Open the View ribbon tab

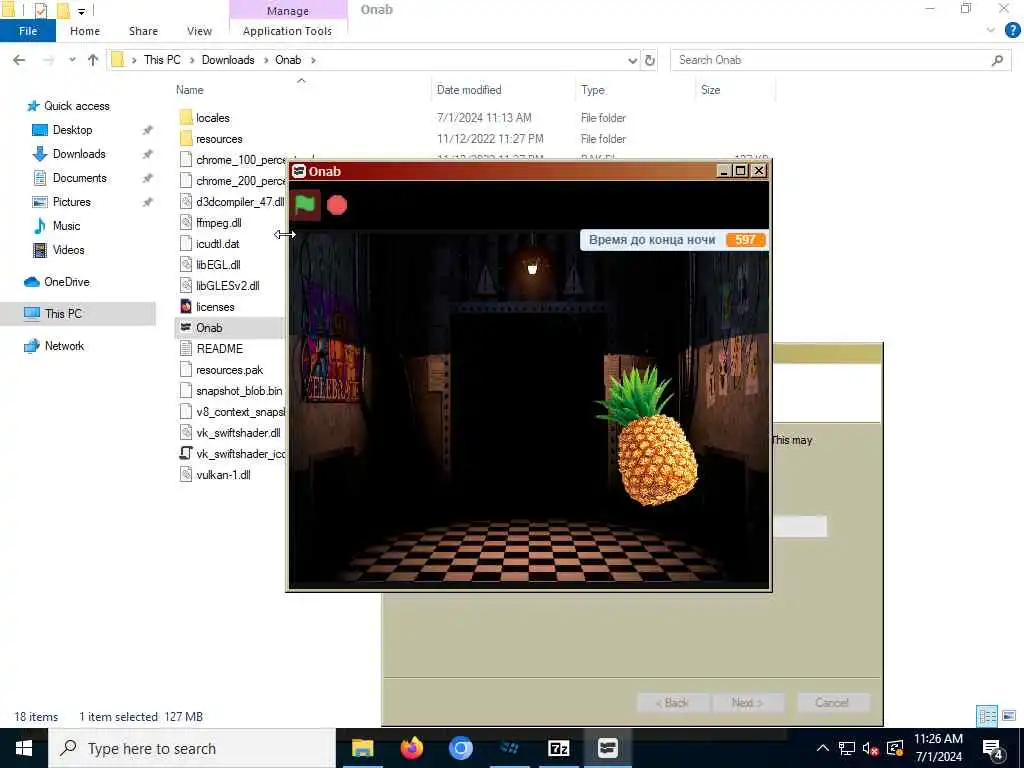199,31
